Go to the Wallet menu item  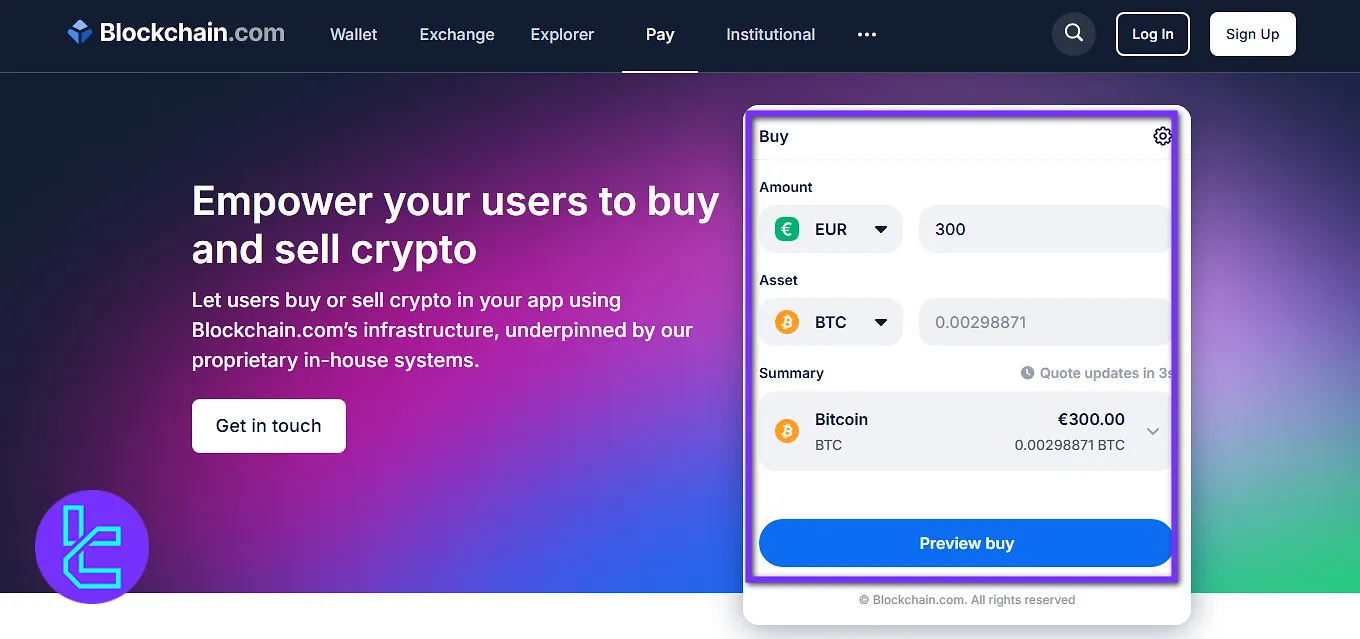(354, 34)
